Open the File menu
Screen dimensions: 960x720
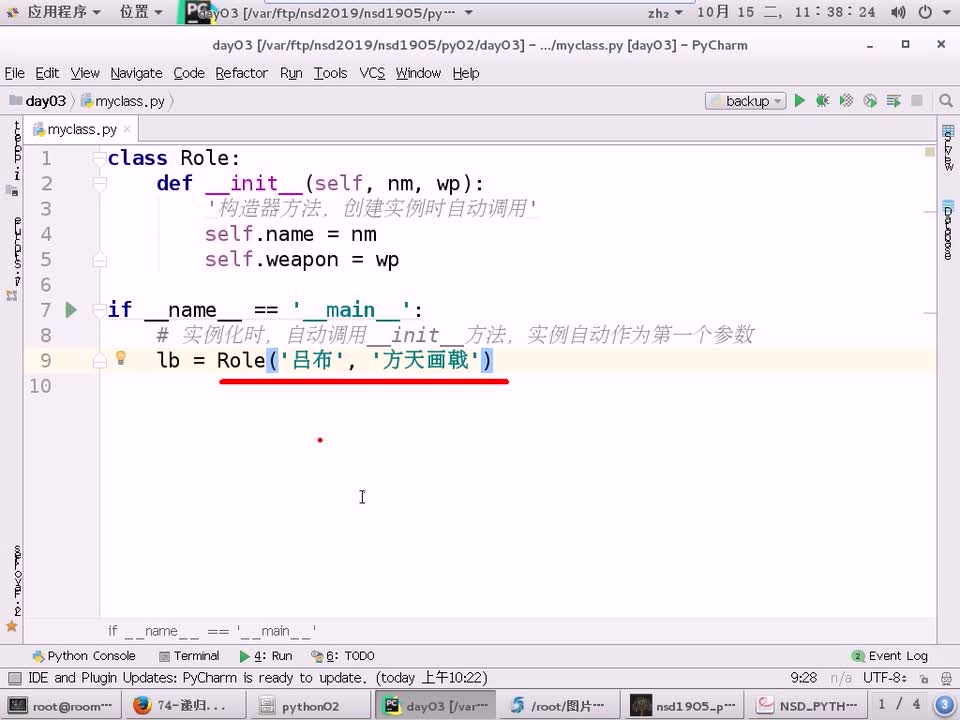(14, 73)
